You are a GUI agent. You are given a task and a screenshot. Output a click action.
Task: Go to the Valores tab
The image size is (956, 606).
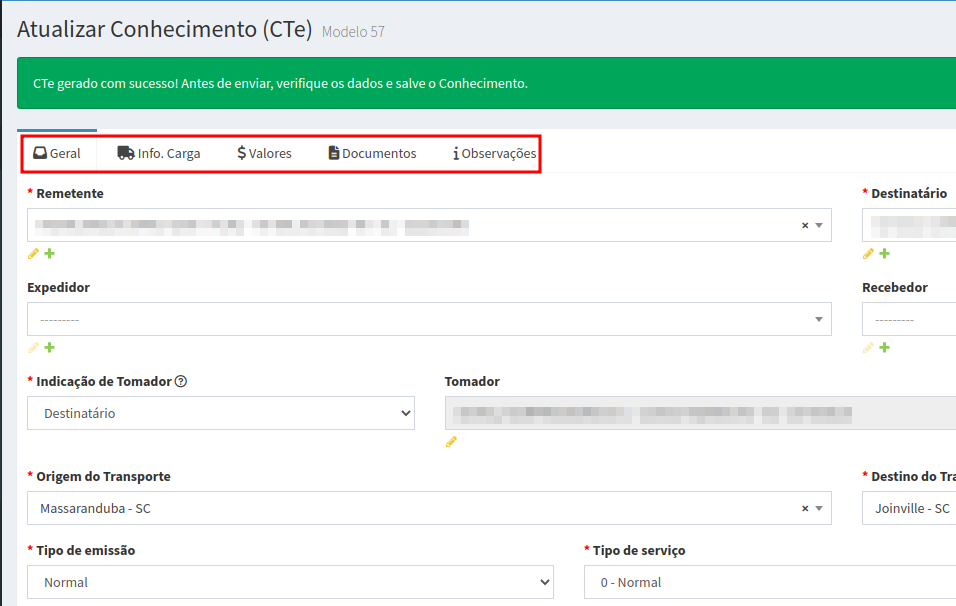point(264,154)
